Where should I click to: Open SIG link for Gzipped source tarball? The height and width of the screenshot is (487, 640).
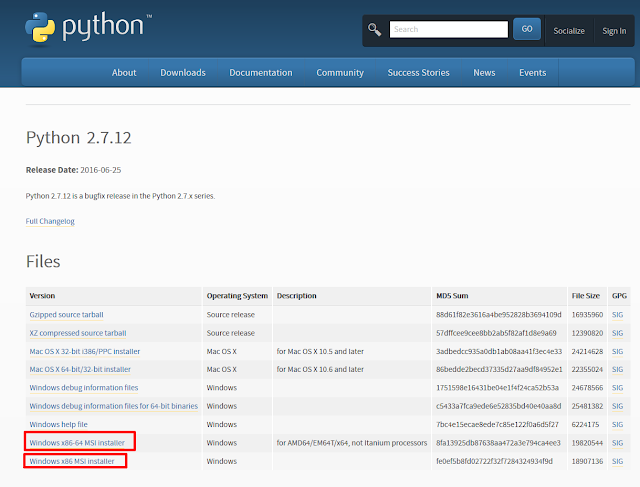(x=617, y=315)
